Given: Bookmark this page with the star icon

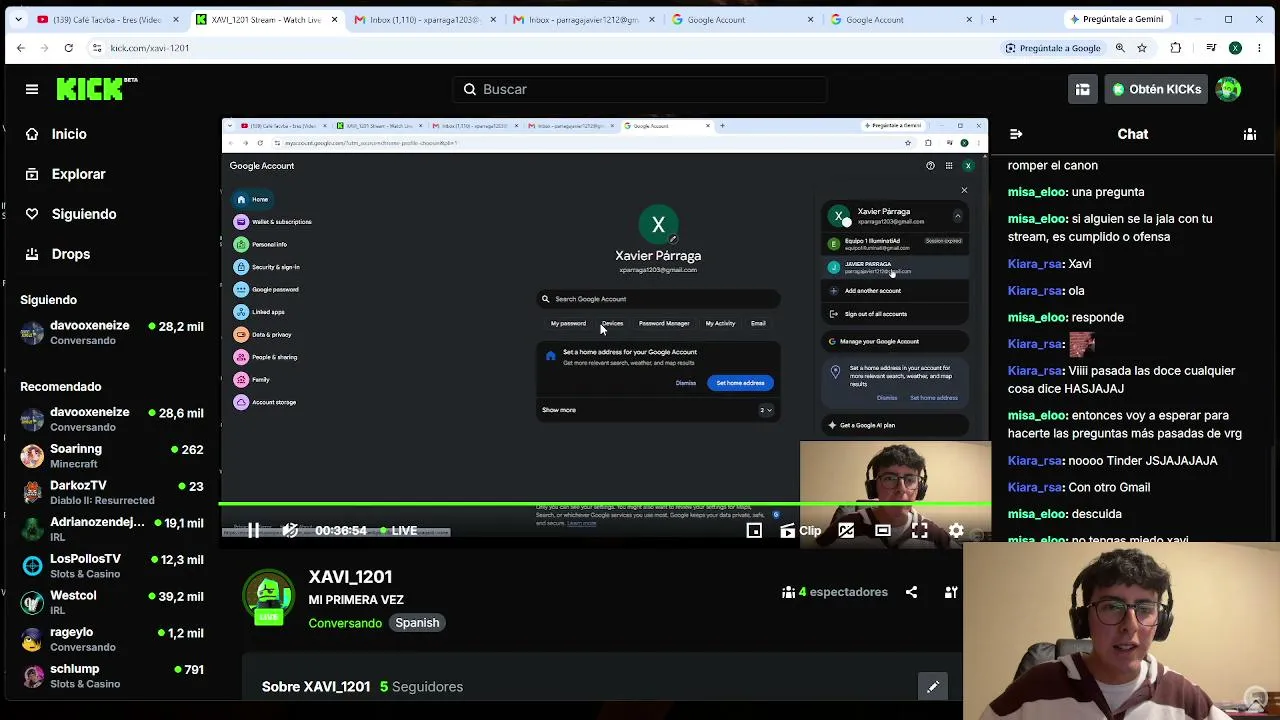Looking at the screenshot, I should click(x=1142, y=48).
